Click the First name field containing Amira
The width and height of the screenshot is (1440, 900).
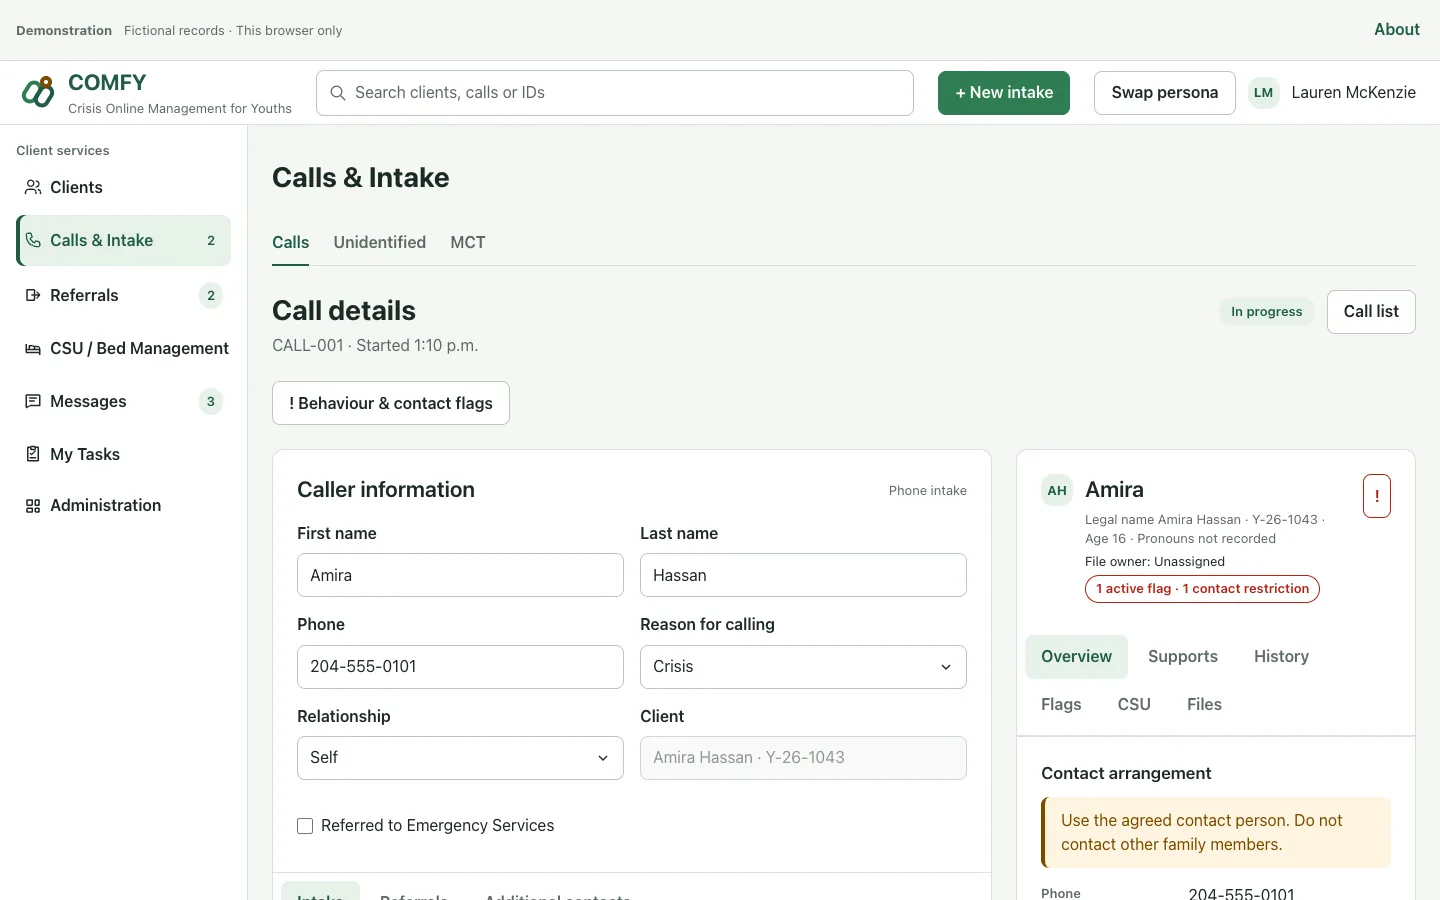pyautogui.click(x=460, y=575)
